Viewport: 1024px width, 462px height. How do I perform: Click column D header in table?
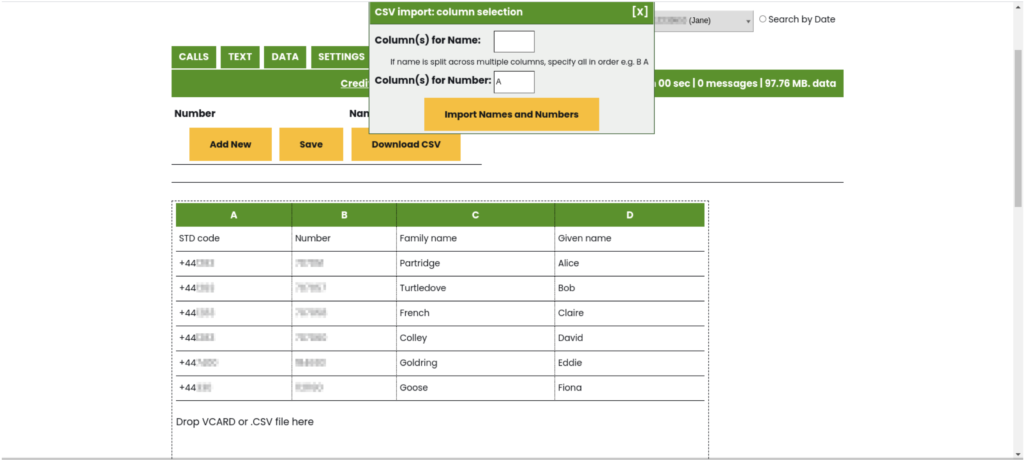point(629,215)
